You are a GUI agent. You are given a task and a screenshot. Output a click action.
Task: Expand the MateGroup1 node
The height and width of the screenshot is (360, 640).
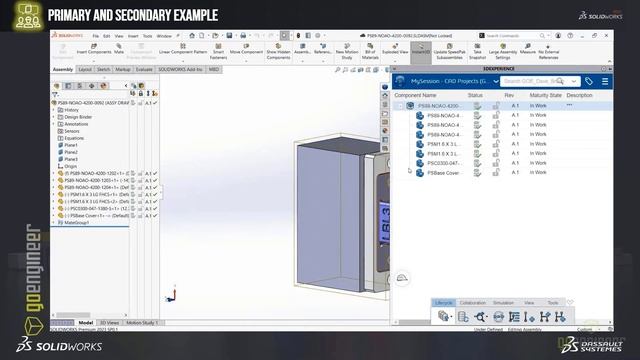[x=53, y=223]
